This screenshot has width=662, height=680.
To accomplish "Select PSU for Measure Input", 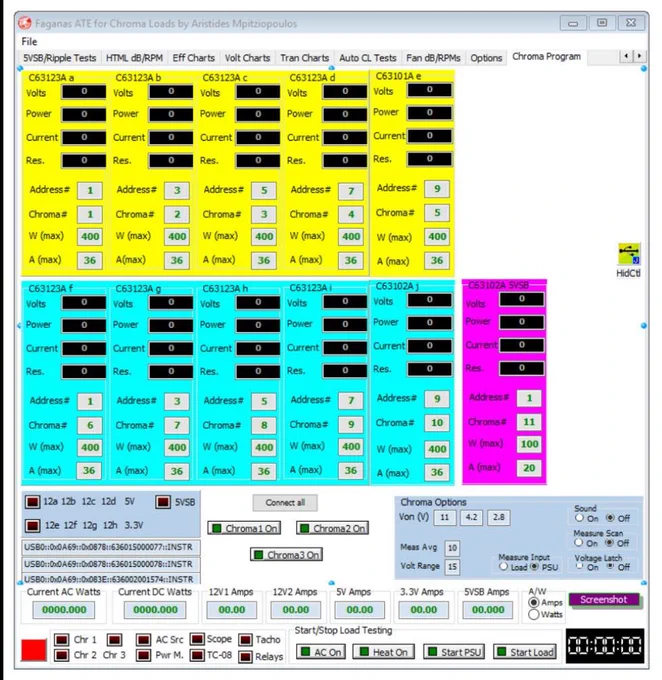I will 534,566.
